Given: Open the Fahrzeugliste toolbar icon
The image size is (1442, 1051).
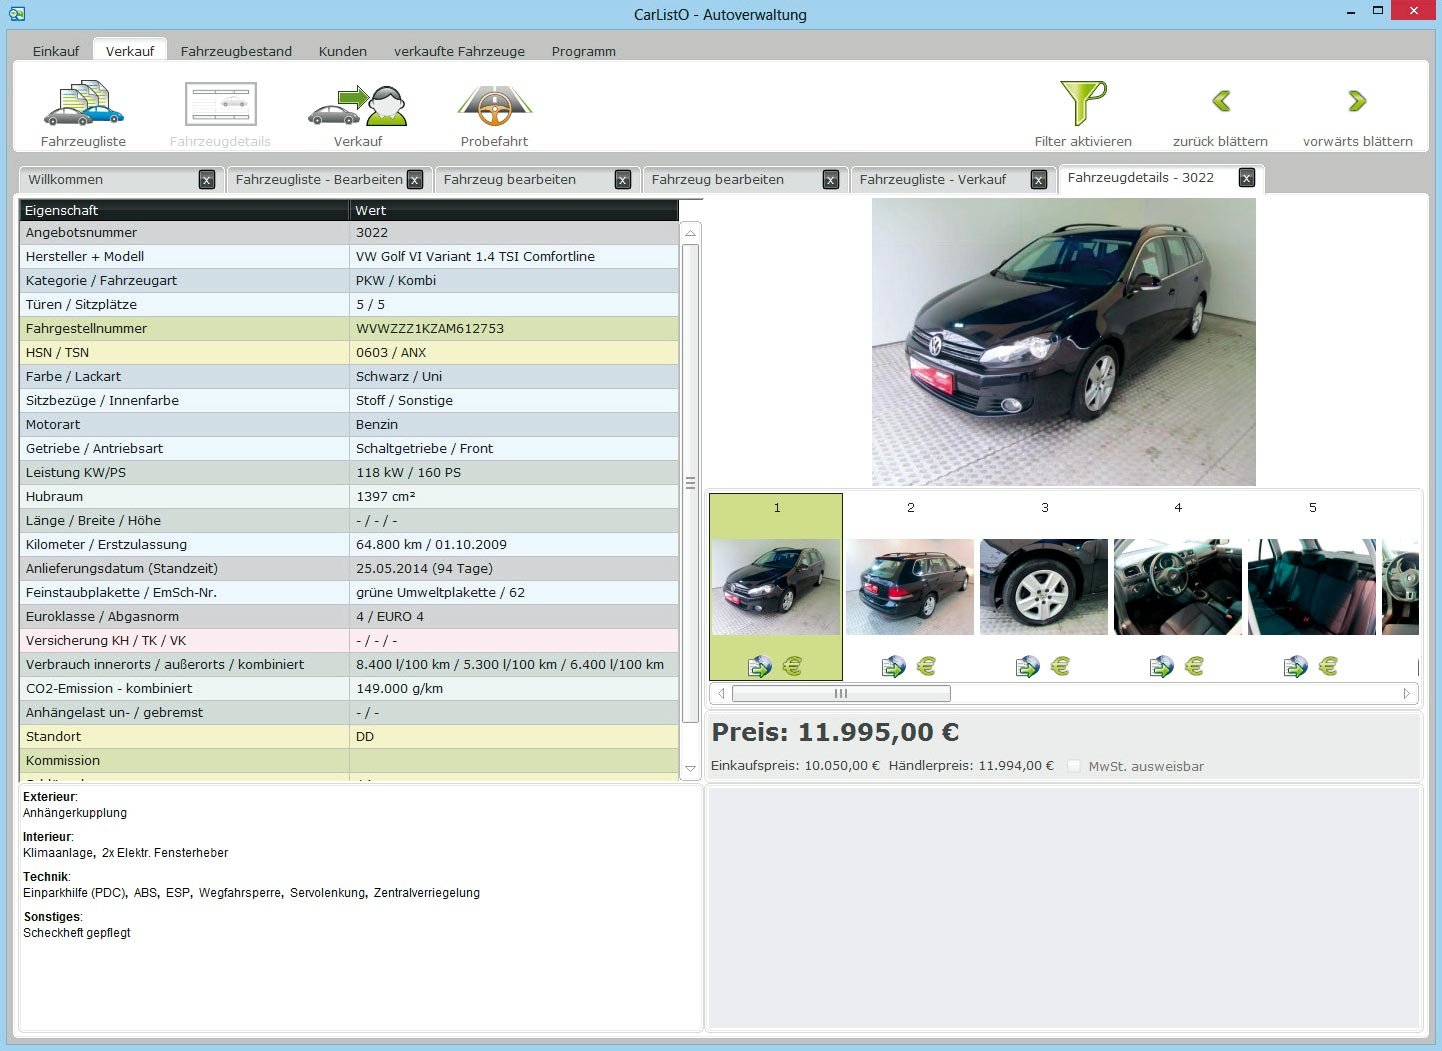Looking at the screenshot, I should click(x=83, y=104).
